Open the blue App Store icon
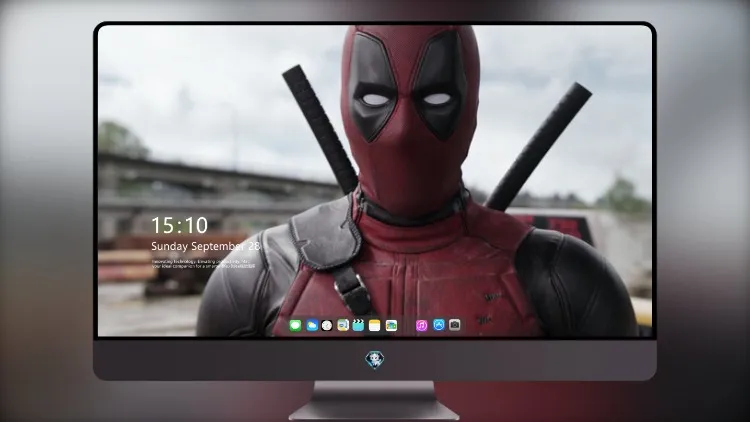This screenshot has height=422, width=750. (x=439, y=325)
